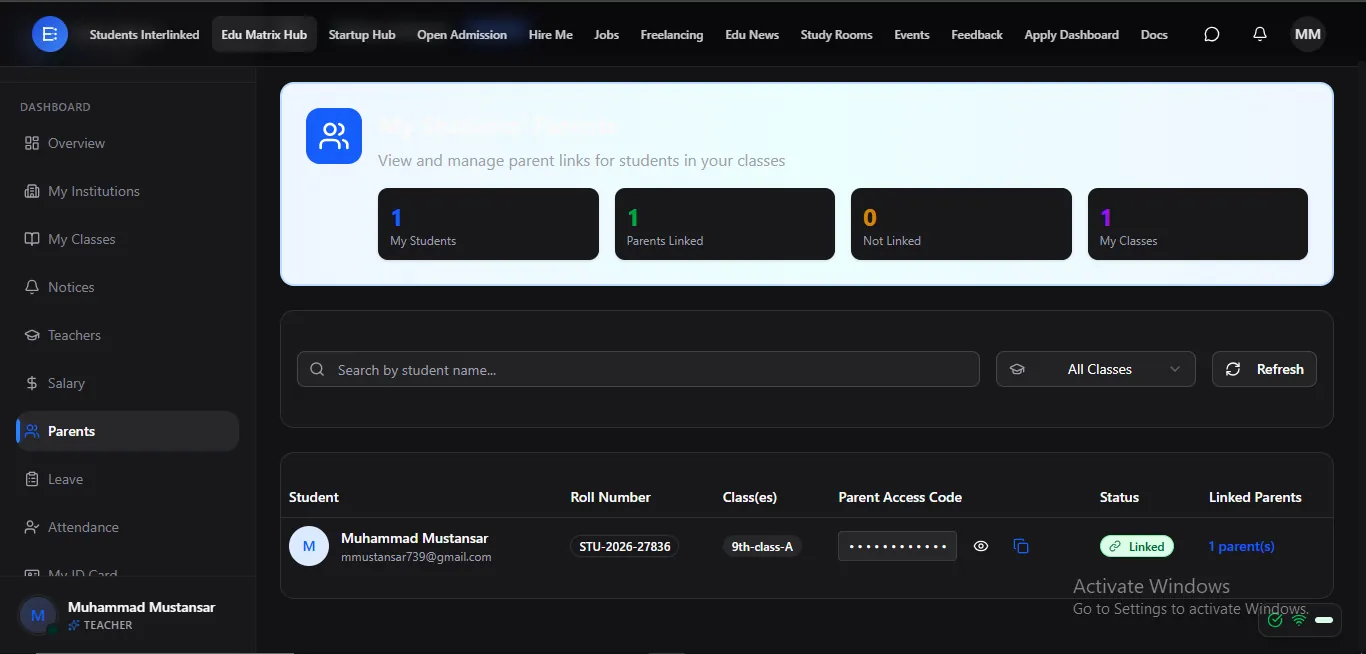Open the chat messages icon

[x=1211, y=34]
